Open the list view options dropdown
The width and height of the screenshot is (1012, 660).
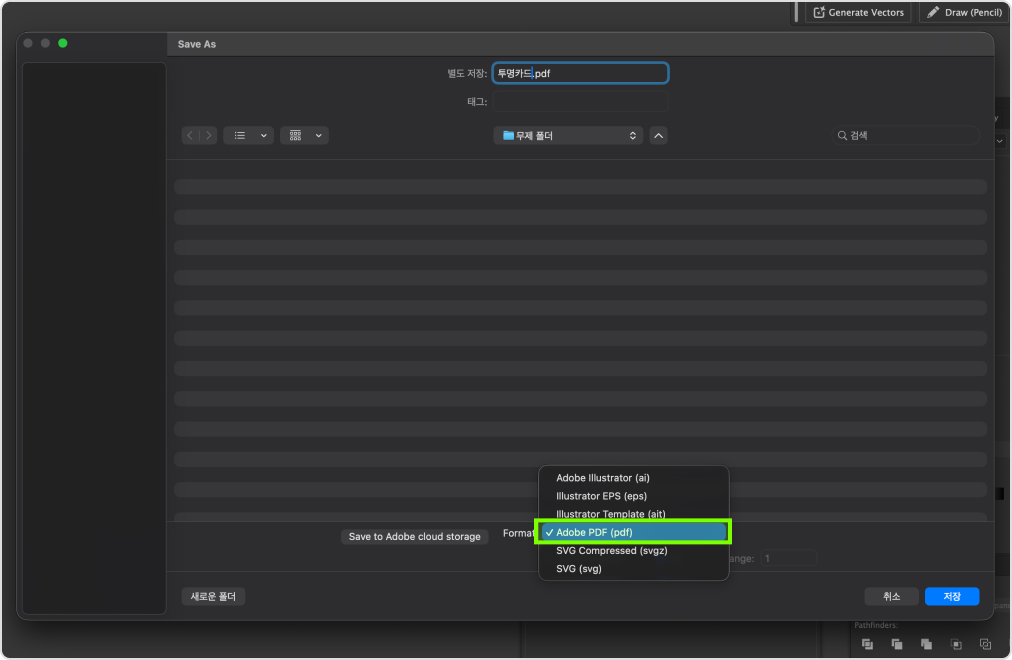coord(248,135)
